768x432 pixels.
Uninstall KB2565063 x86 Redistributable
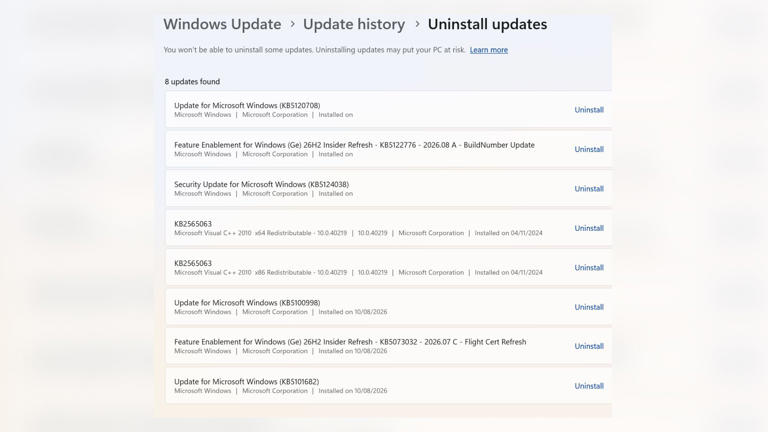[589, 267]
